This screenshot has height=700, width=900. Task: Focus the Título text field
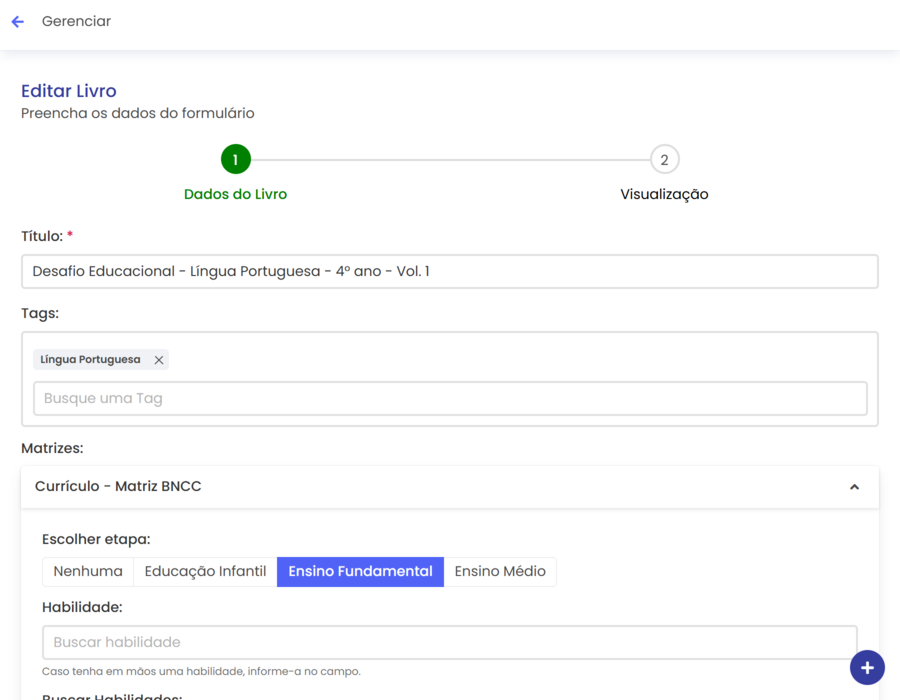coord(449,272)
